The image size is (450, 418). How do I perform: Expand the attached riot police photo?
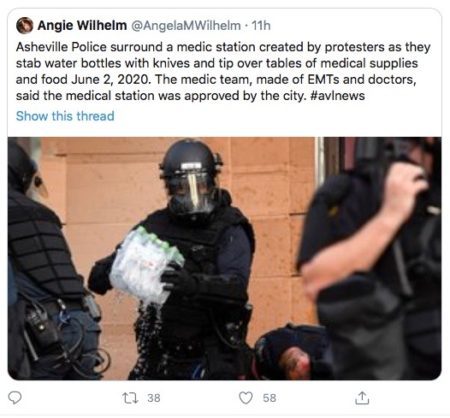[x=225, y=258]
